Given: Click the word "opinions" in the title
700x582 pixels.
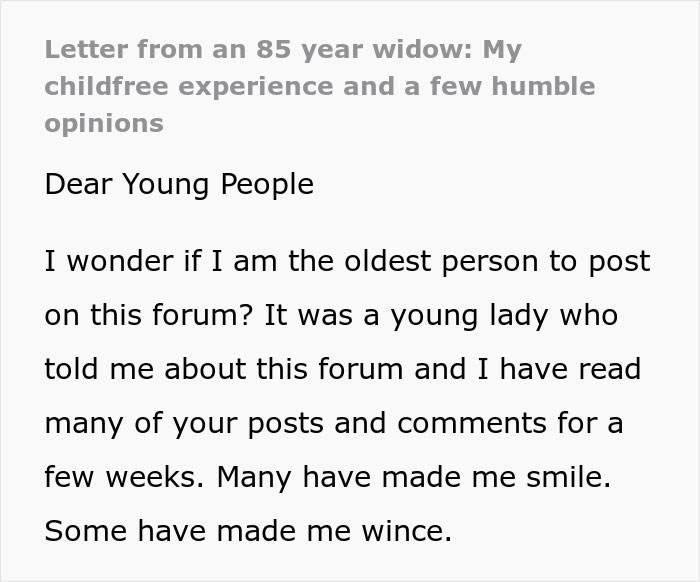Looking at the screenshot, I should click(104, 125).
